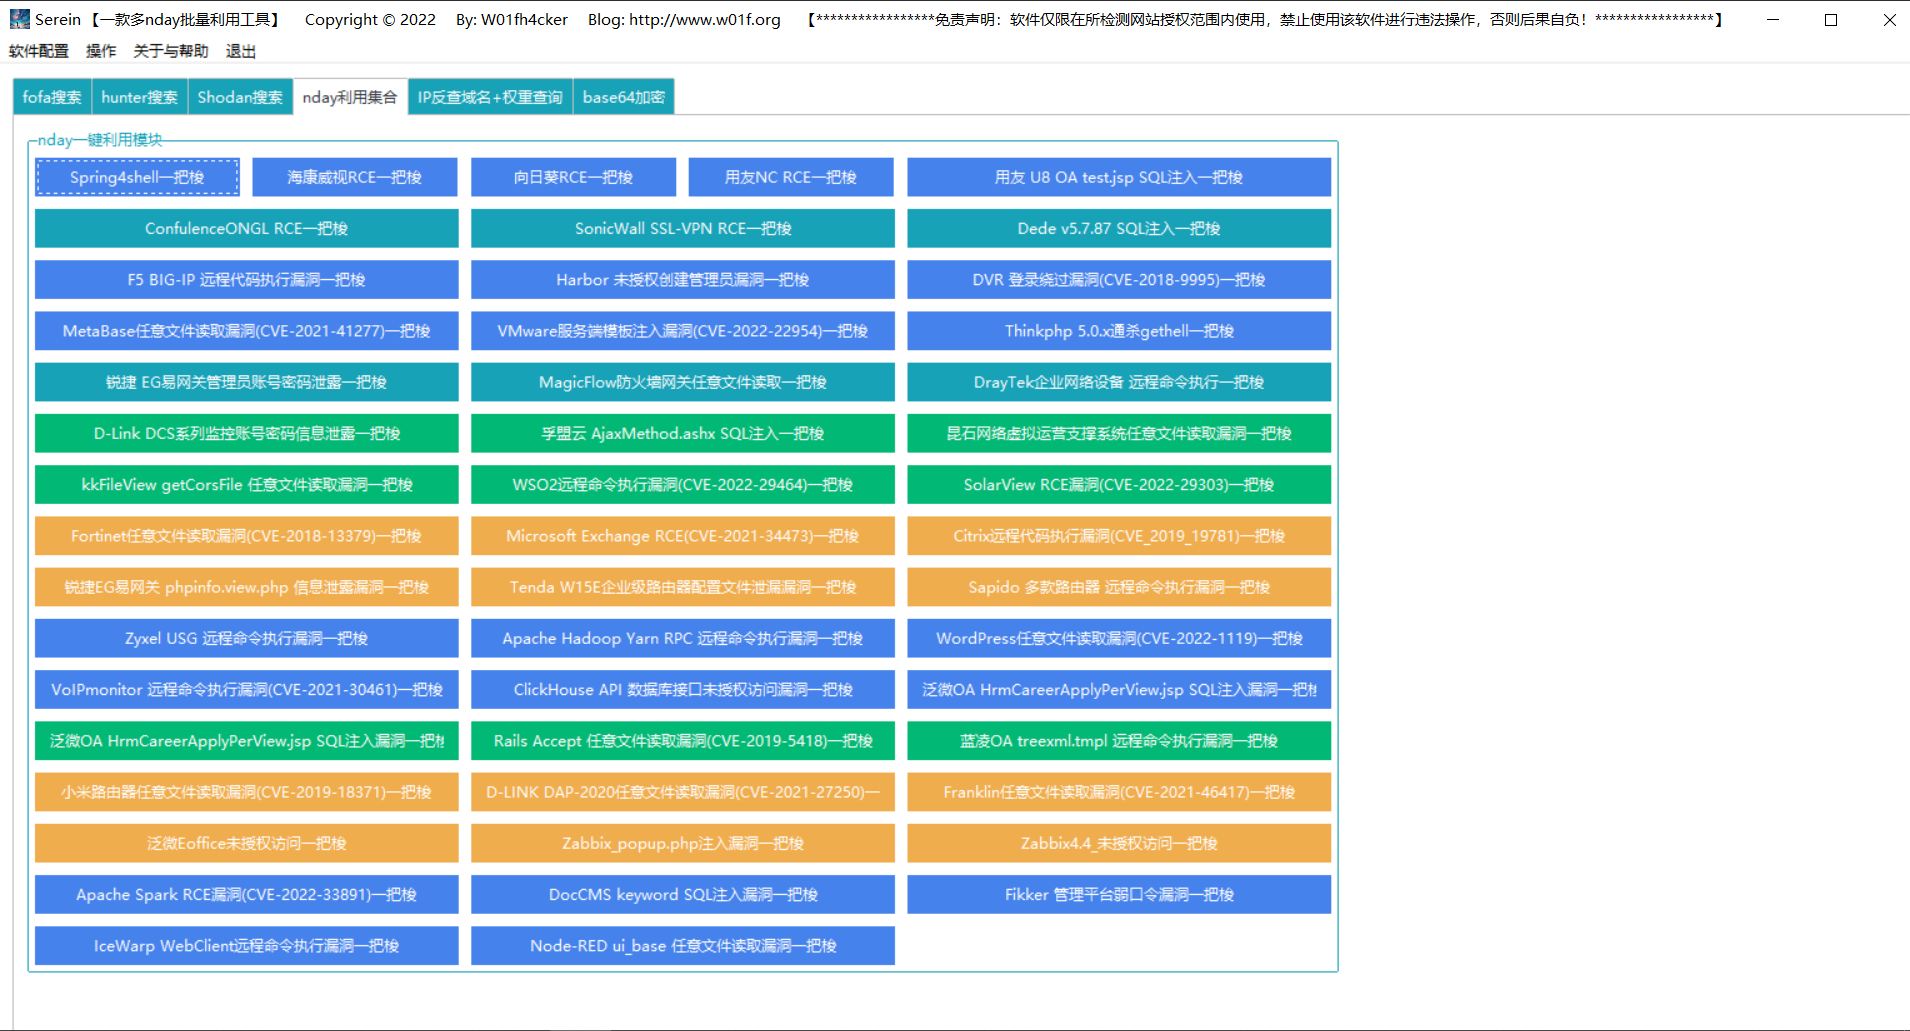Image resolution: width=1910 pixels, height=1031 pixels.
Task: Click the Fortinet CVE-2018-13379 button
Action: tap(247, 536)
